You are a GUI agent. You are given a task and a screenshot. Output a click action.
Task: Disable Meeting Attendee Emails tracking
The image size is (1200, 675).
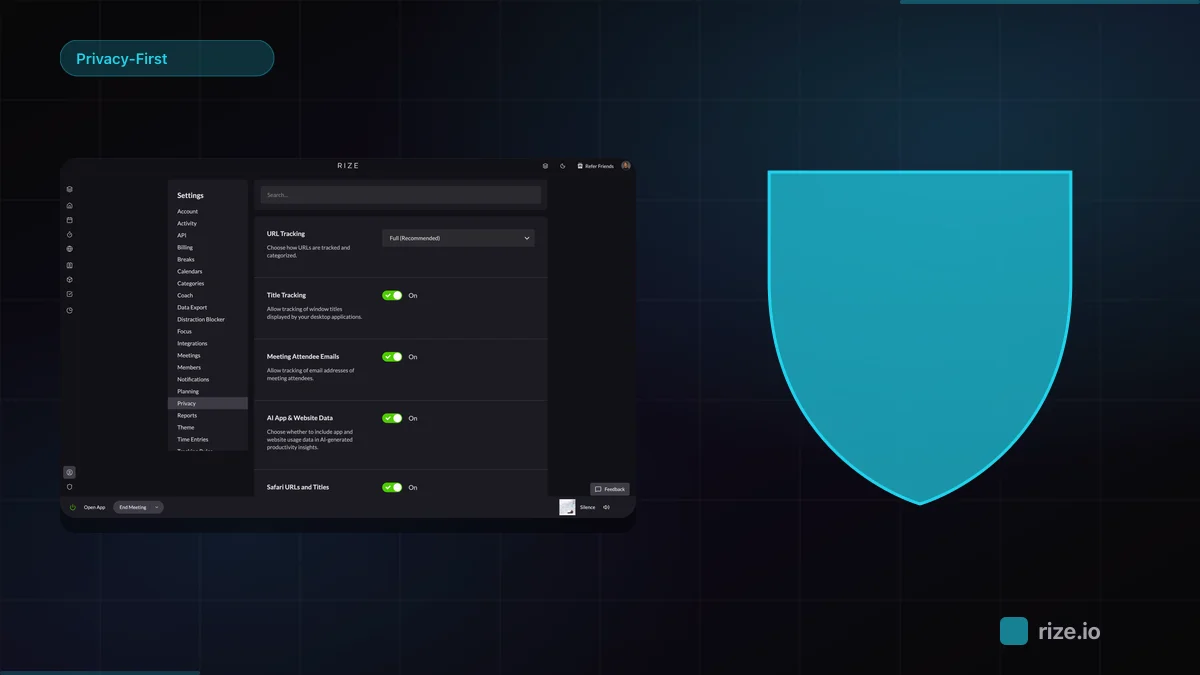point(394,357)
